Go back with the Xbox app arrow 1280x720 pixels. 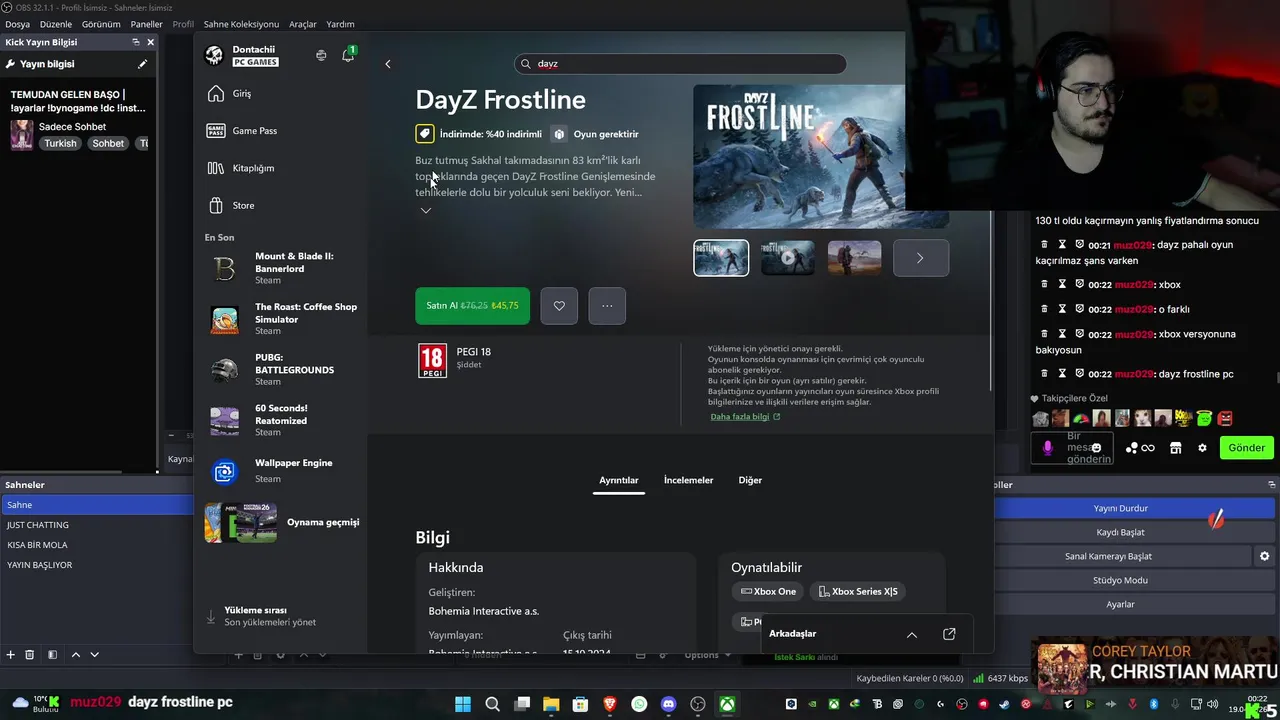coord(388,64)
